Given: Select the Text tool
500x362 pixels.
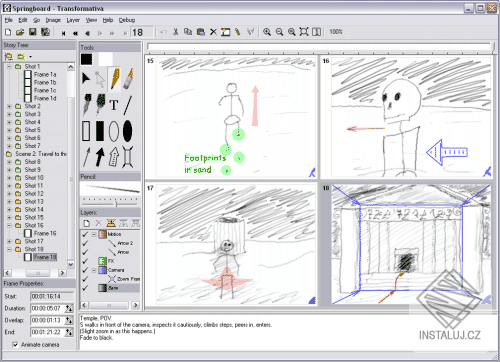Looking at the screenshot, I should click(114, 105).
